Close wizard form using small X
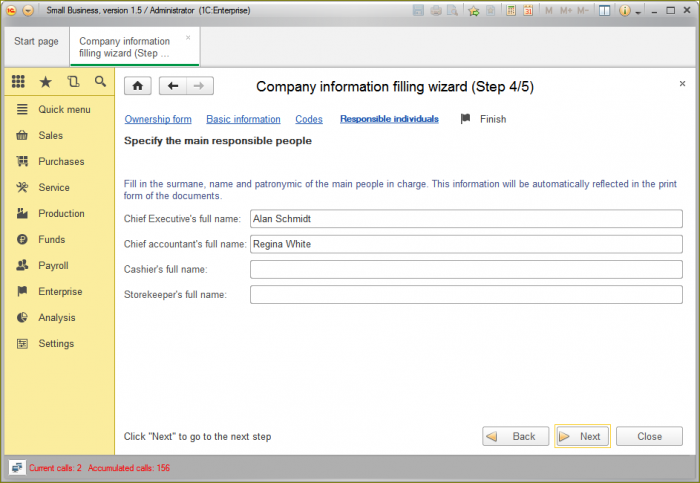The width and height of the screenshot is (700, 483). pyautogui.click(x=682, y=83)
